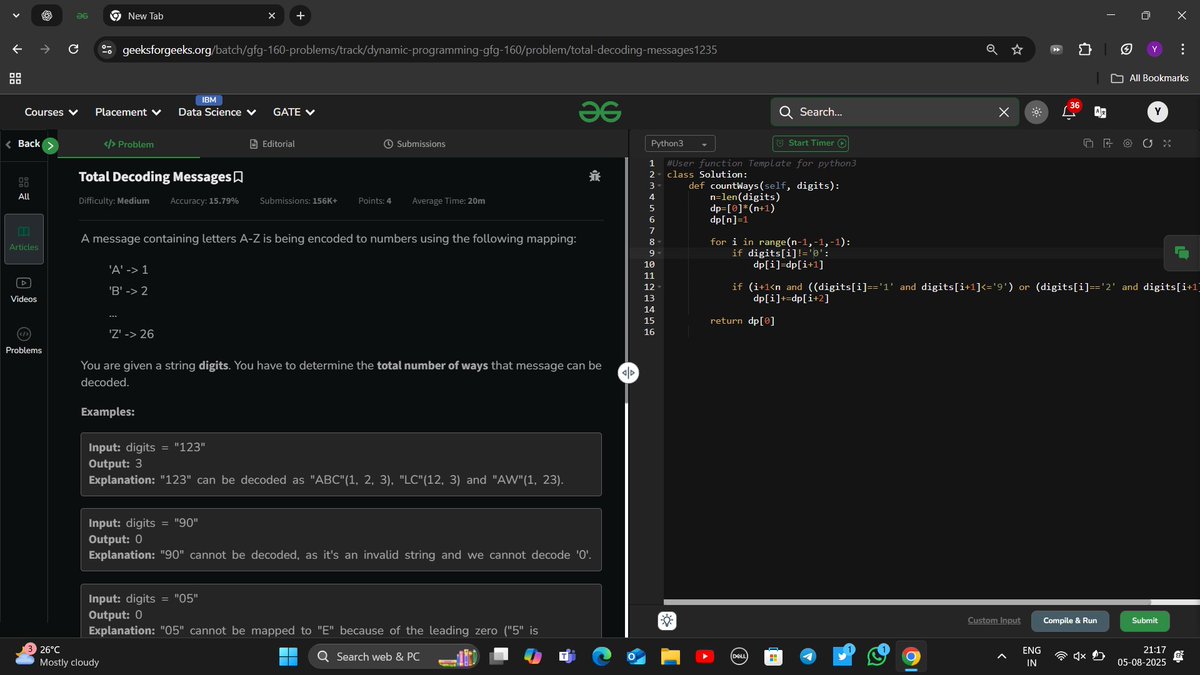This screenshot has width=1200, height=675.
Task: Click the GeeksforGeeks logo
Action: pyautogui.click(x=600, y=113)
